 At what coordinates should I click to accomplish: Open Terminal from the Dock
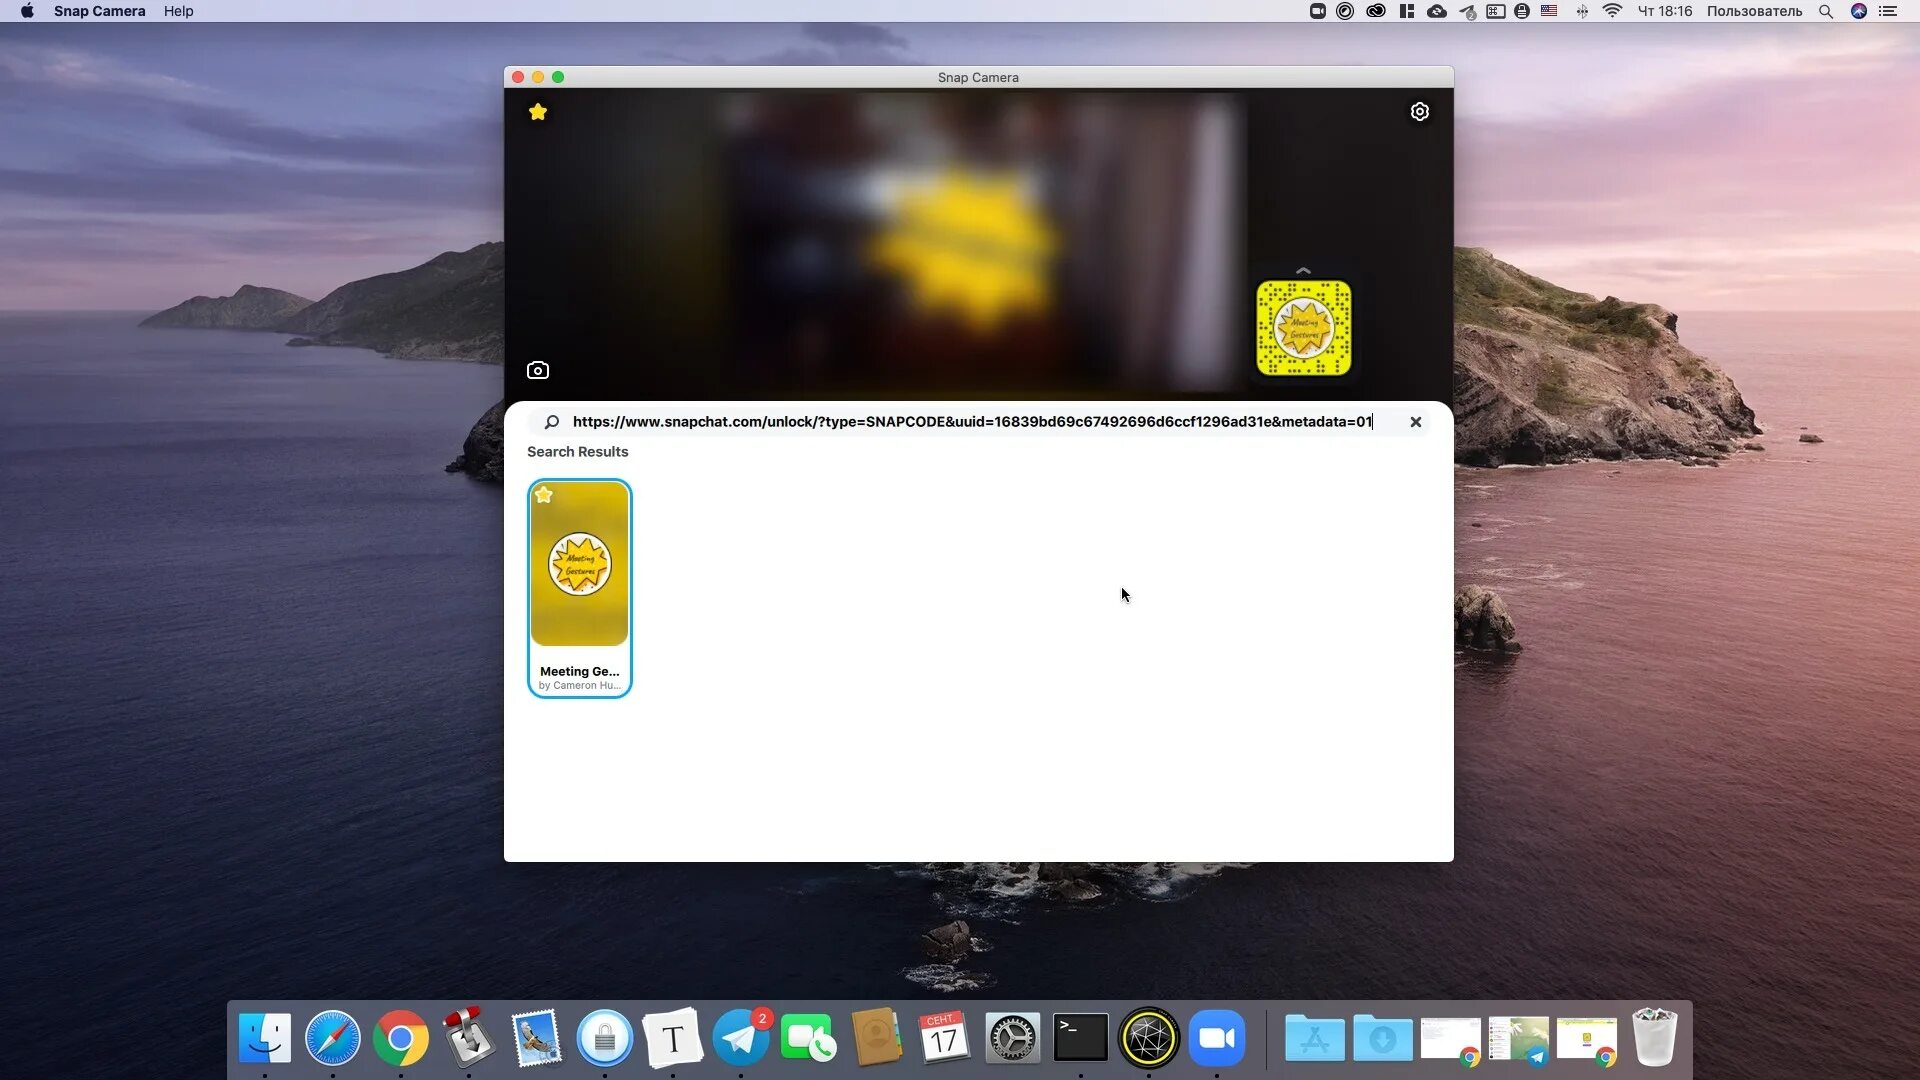pyautogui.click(x=1080, y=1039)
